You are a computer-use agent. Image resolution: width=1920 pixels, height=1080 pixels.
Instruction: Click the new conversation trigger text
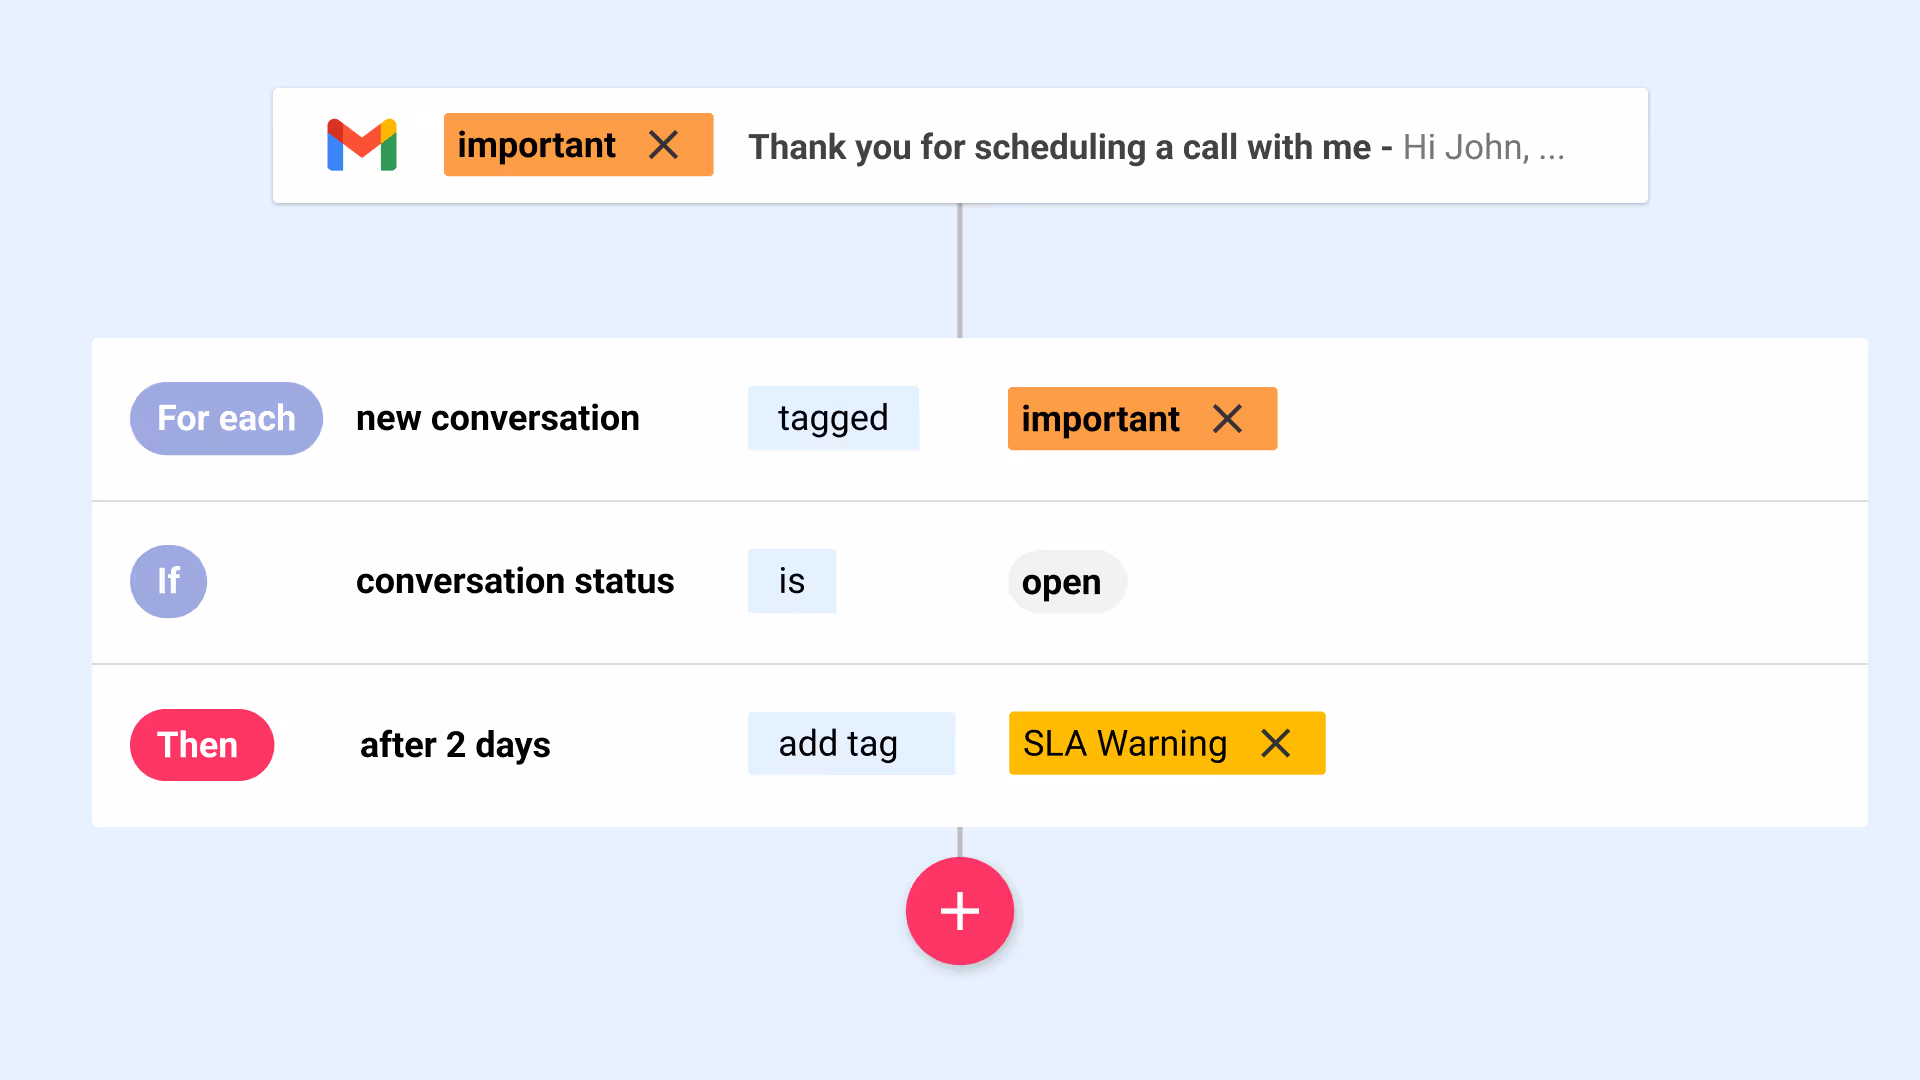click(x=497, y=418)
